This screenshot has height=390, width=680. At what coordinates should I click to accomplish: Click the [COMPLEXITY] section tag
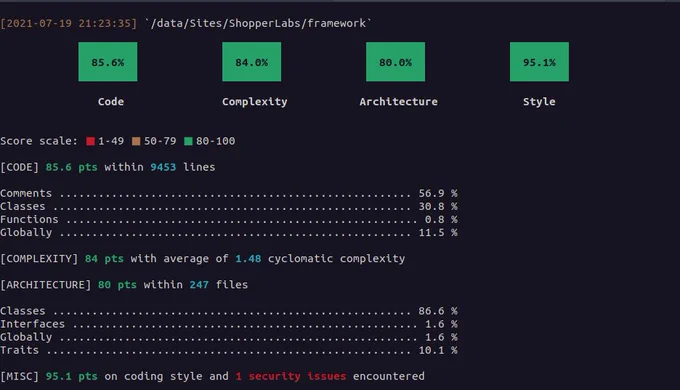tap(39, 259)
